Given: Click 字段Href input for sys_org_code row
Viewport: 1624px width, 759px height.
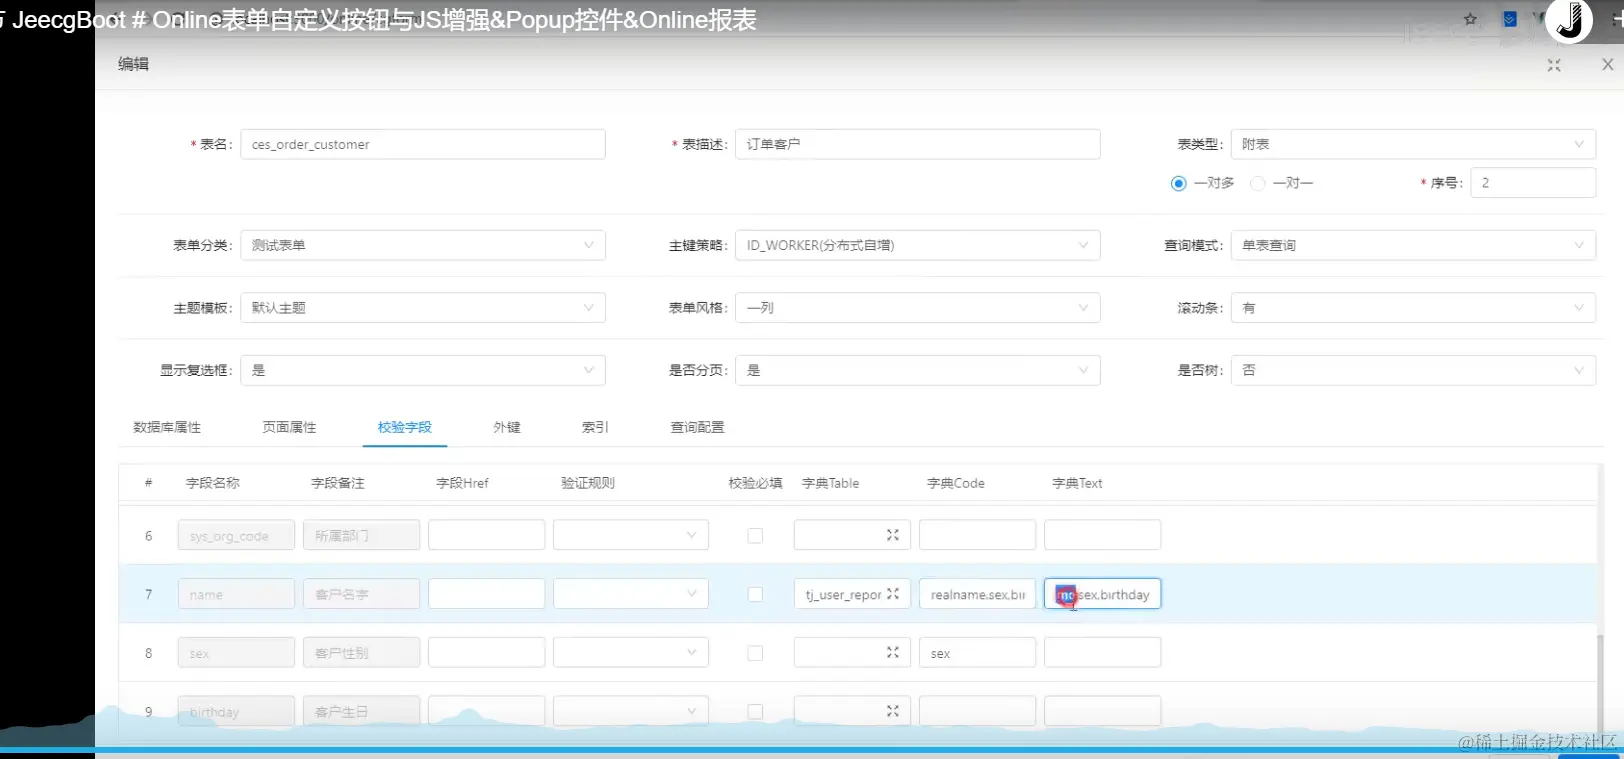Looking at the screenshot, I should pos(487,535).
